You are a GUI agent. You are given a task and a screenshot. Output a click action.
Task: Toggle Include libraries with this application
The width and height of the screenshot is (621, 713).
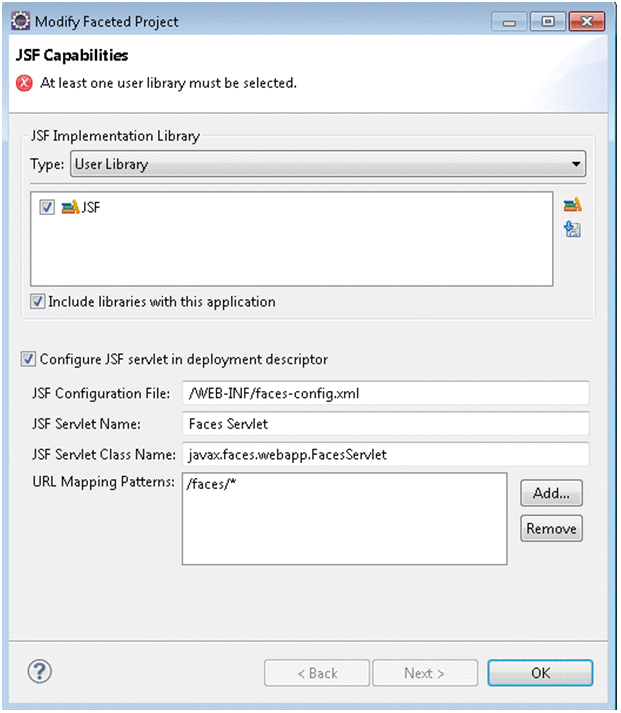(38, 301)
